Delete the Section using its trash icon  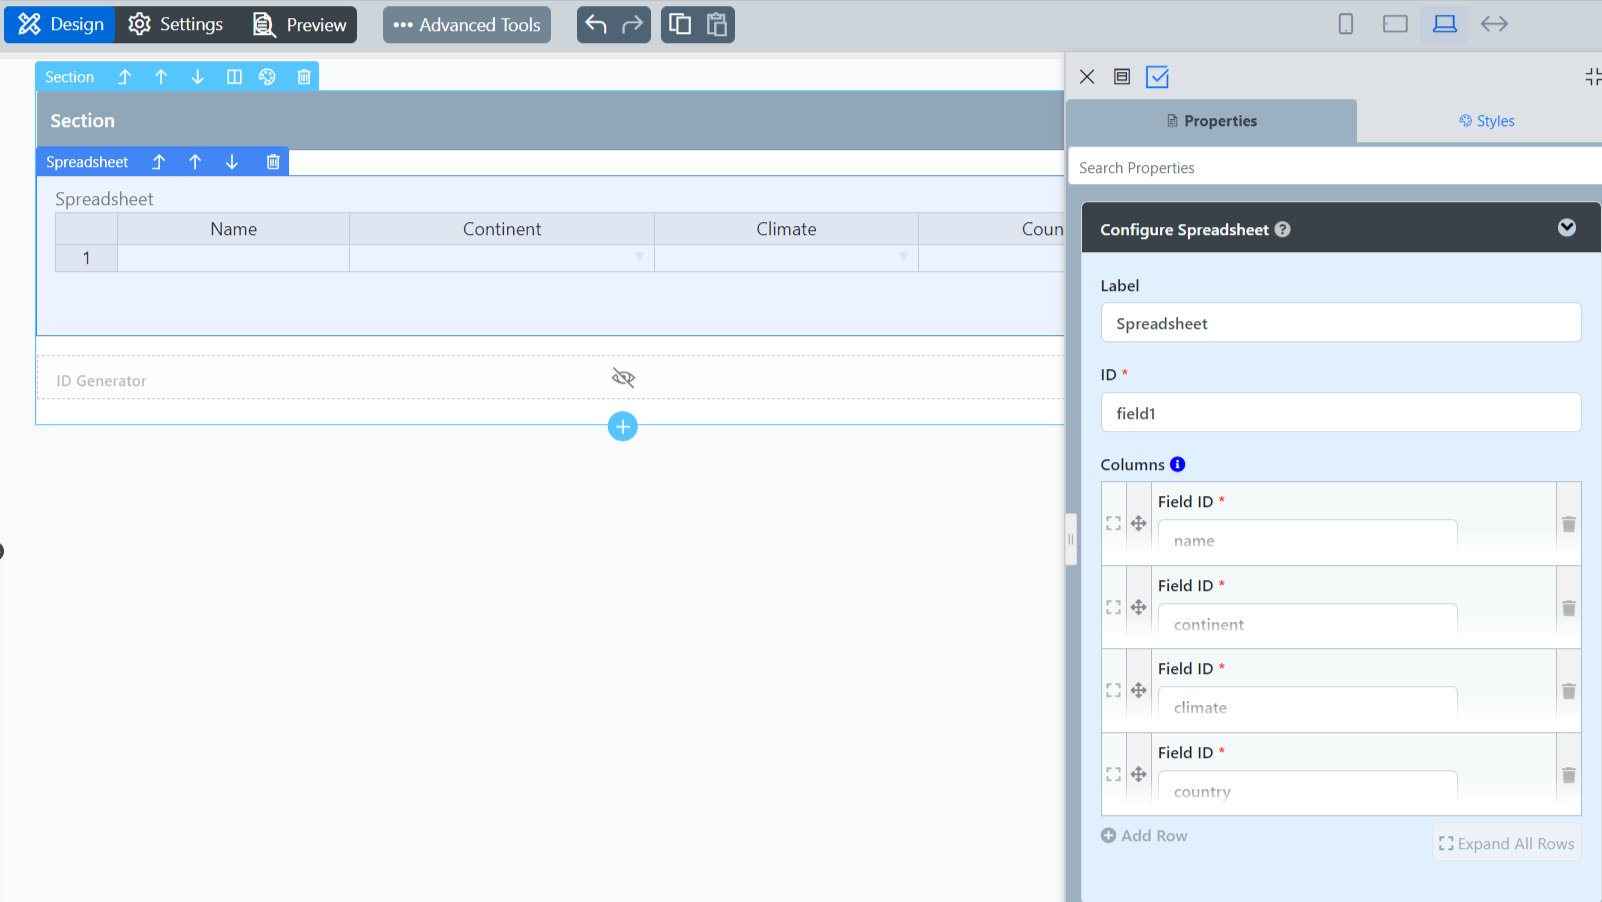[x=304, y=77]
